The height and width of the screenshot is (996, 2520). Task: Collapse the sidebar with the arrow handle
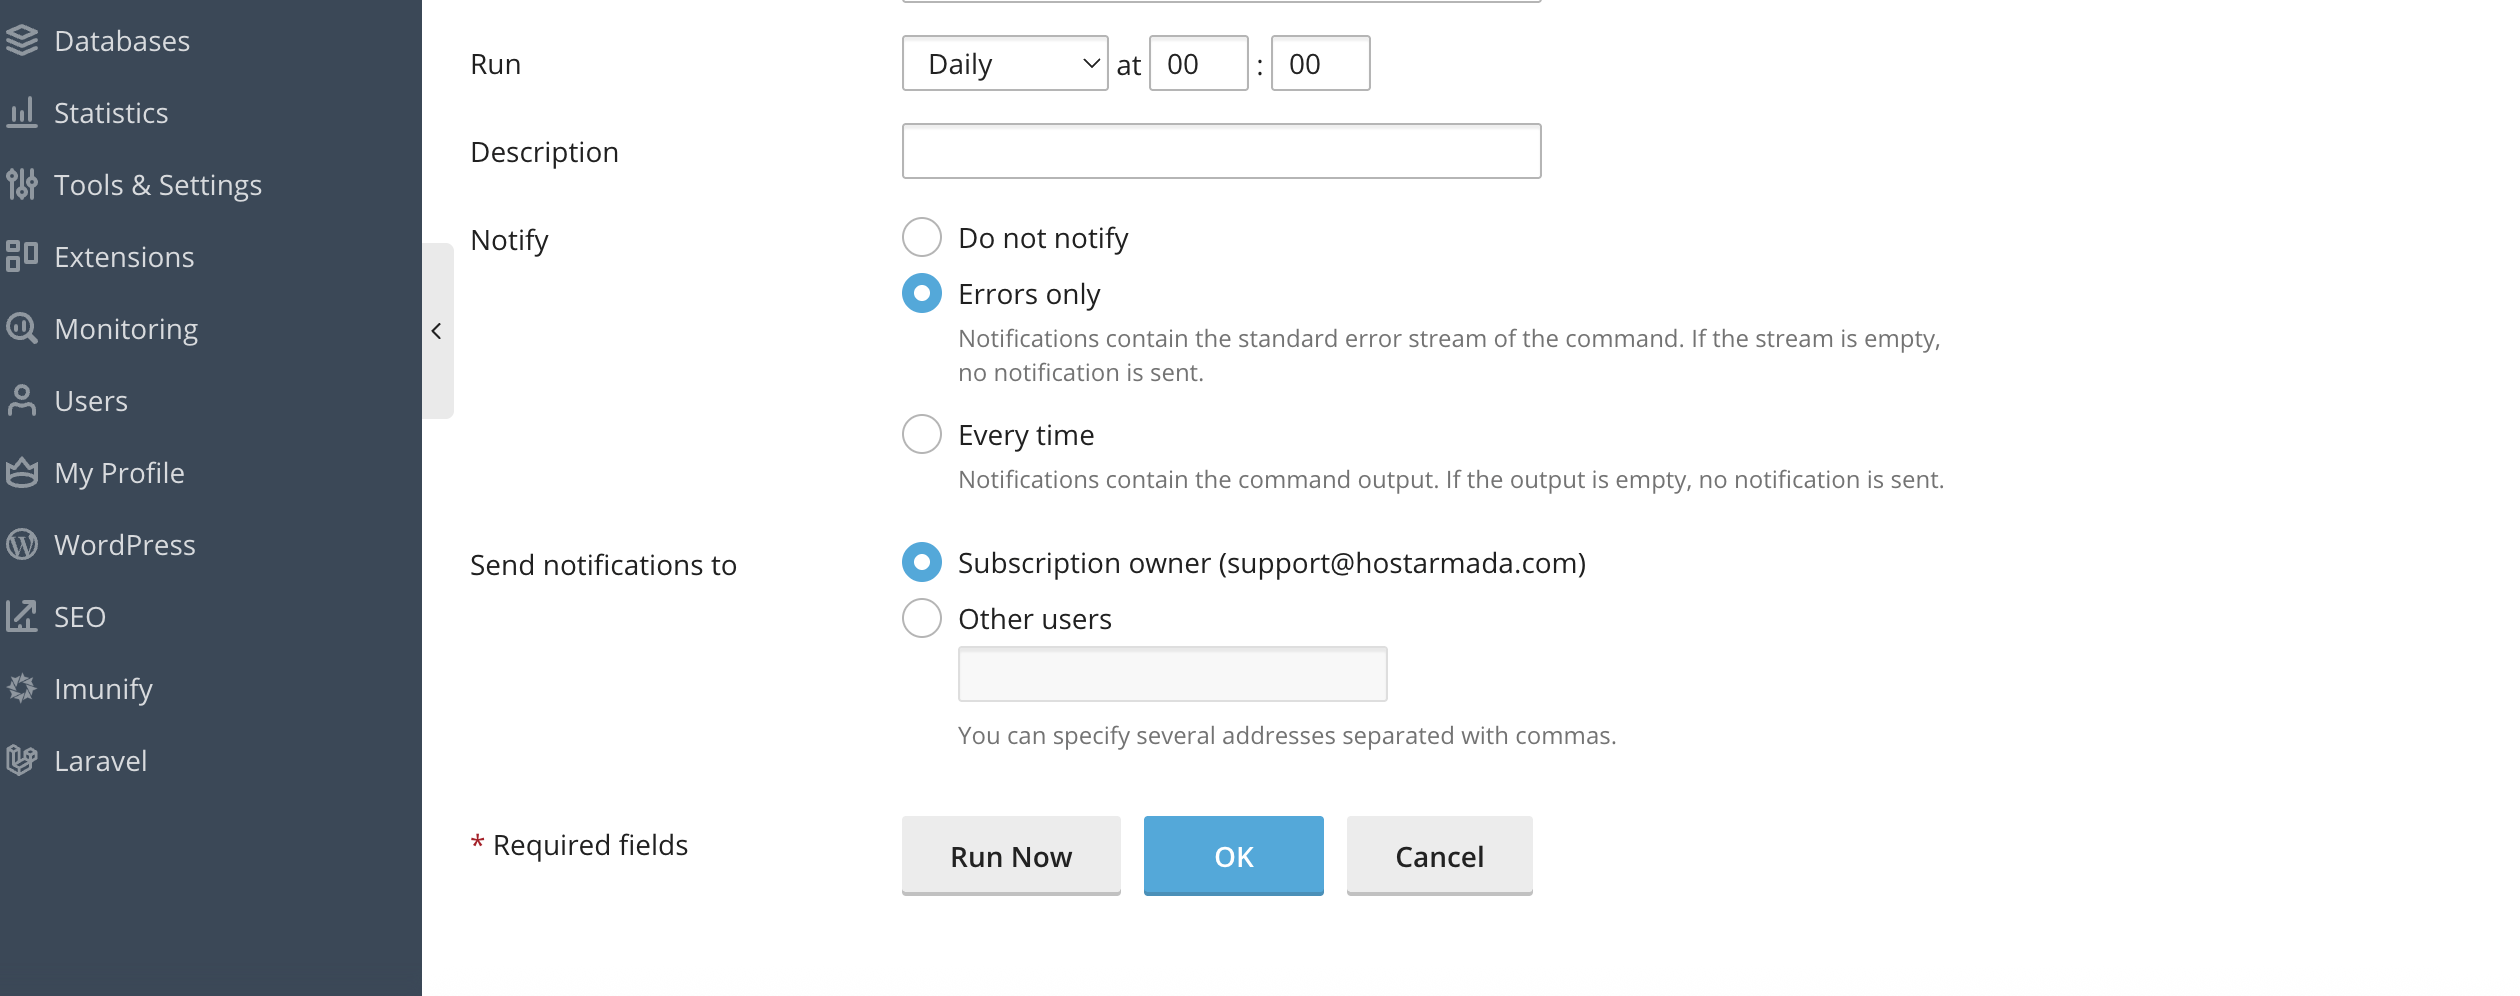(x=437, y=331)
